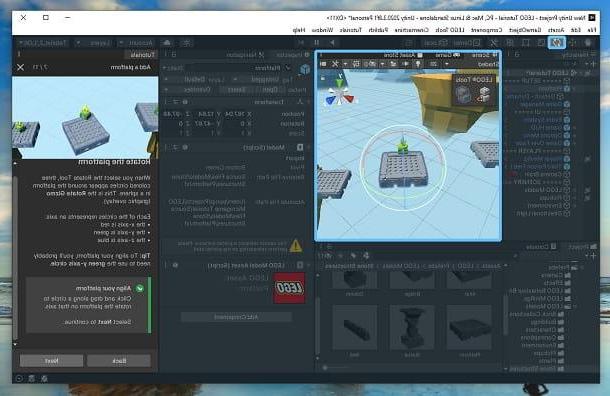Click the Next button in tutorial
Image resolution: width=610 pixels, height=396 pixels.
click(51, 361)
